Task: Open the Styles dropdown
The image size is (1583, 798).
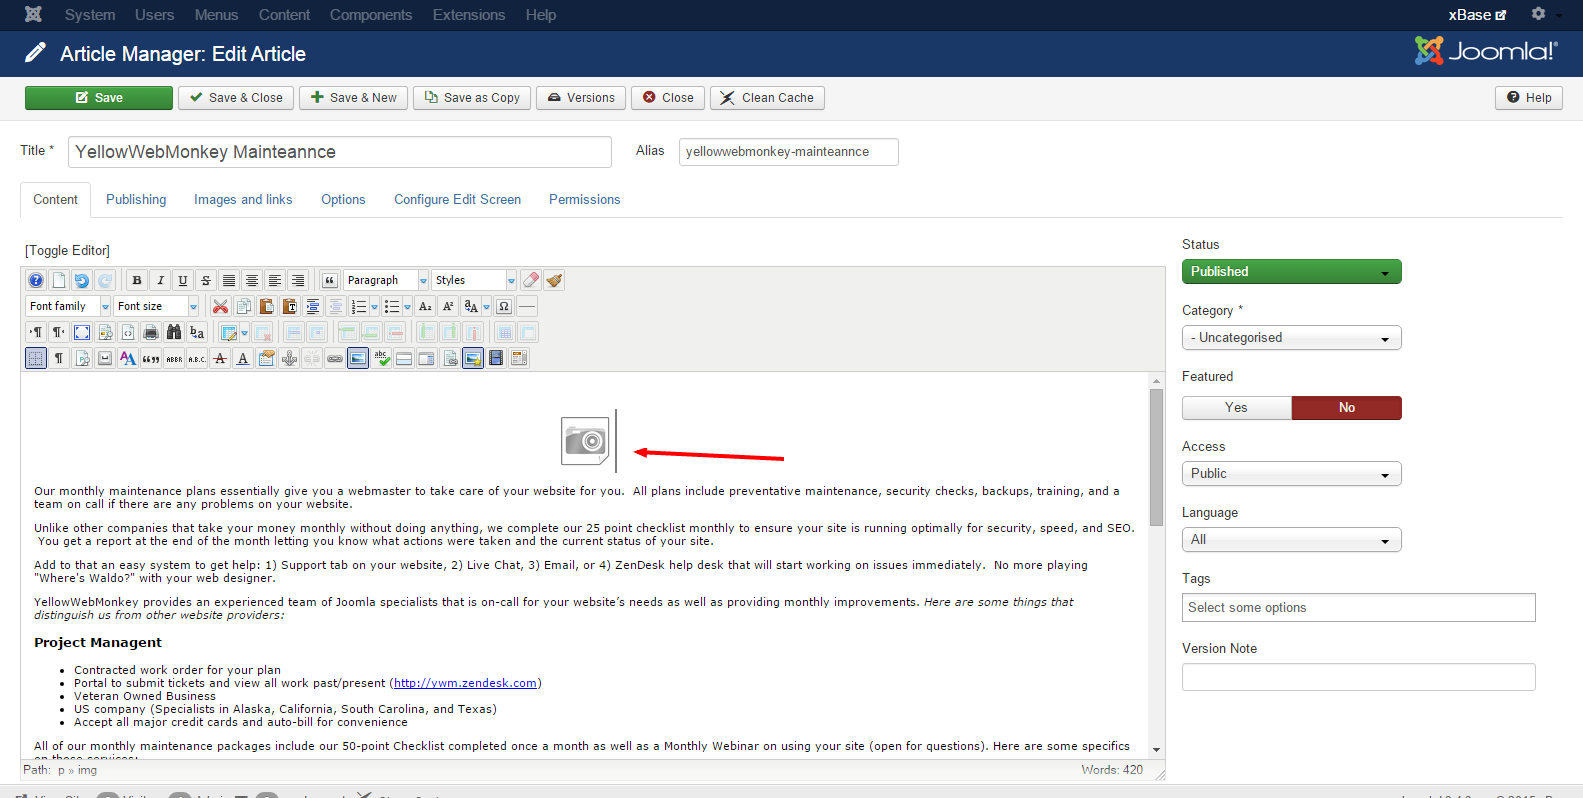Action: tap(474, 281)
